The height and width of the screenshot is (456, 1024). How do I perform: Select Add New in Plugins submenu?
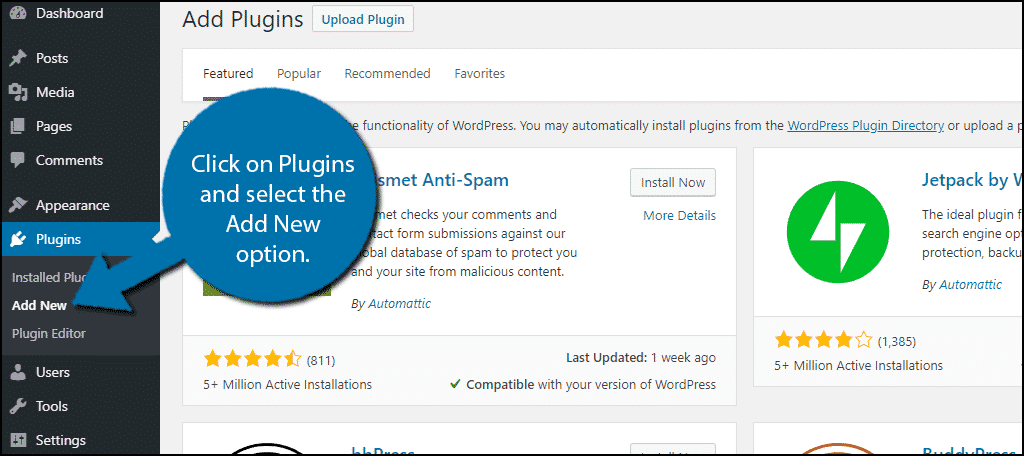(x=39, y=305)
